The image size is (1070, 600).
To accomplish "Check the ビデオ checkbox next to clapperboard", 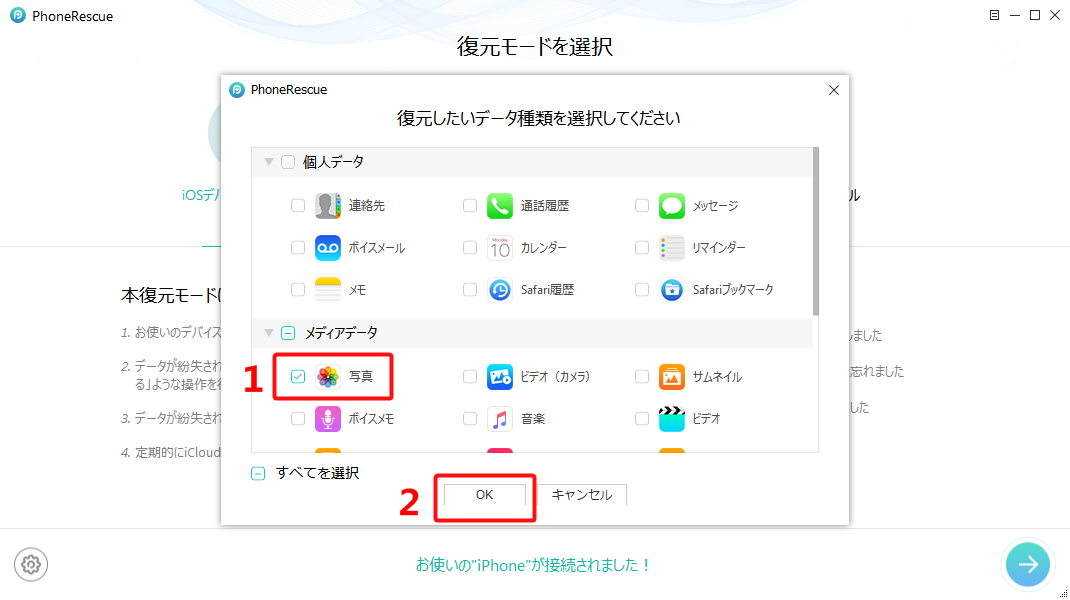I will point(641,418).
